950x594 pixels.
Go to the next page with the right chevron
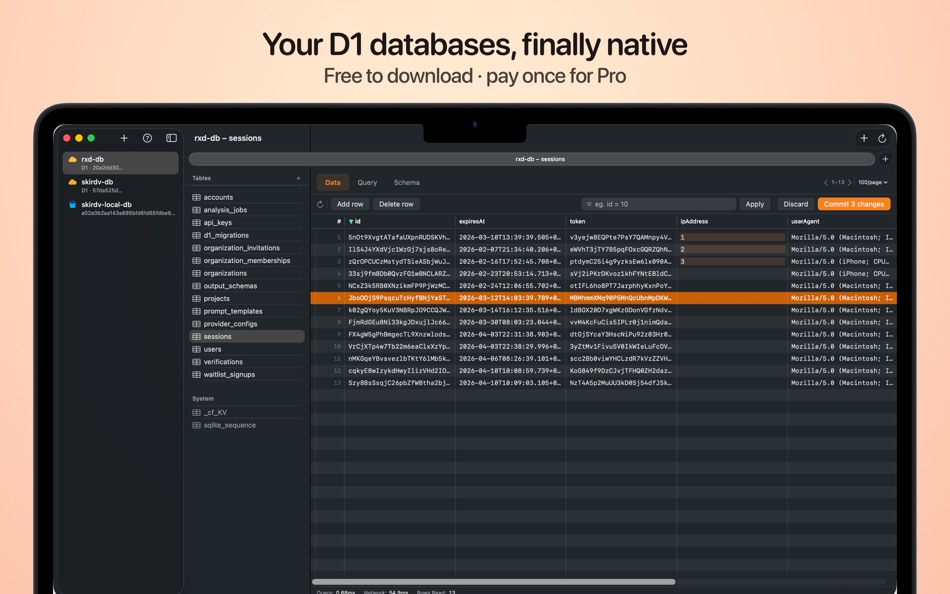tap(849, 182)
